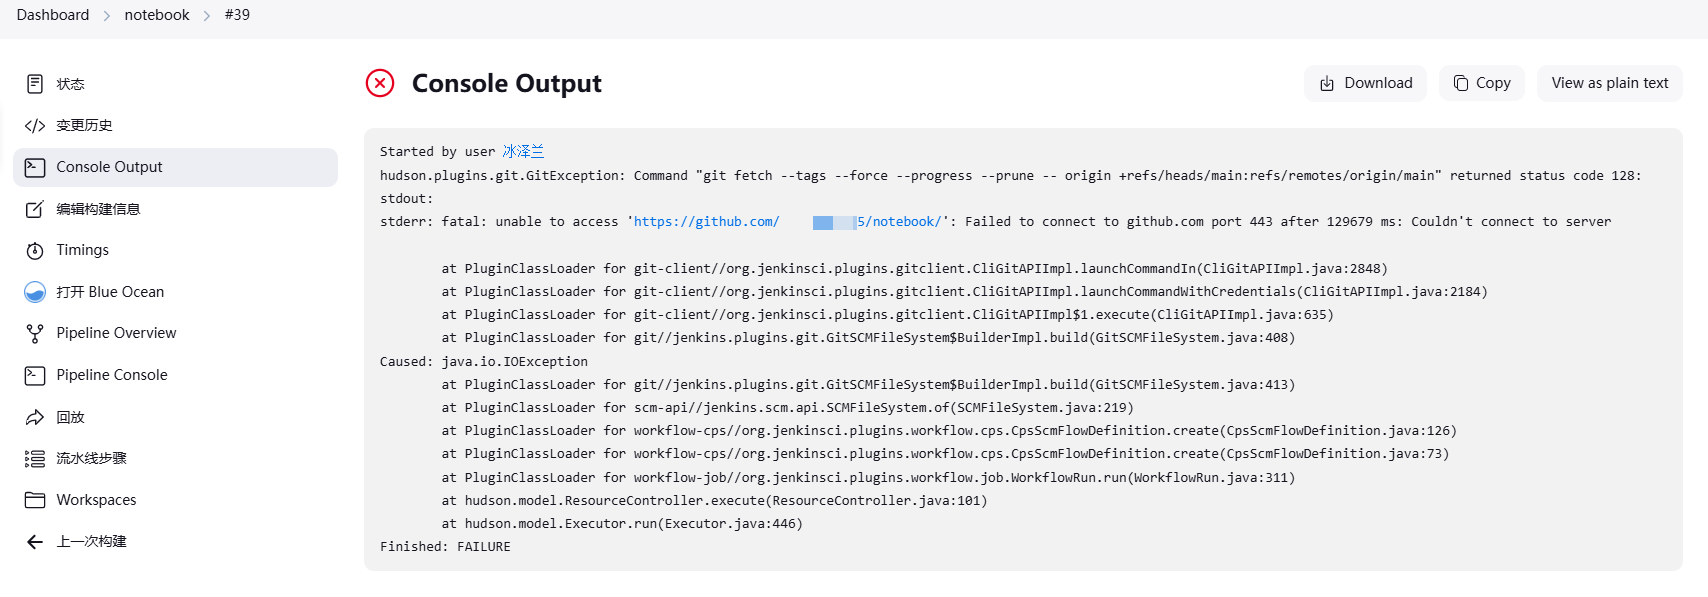Copy the console output

coord(1481,83)
